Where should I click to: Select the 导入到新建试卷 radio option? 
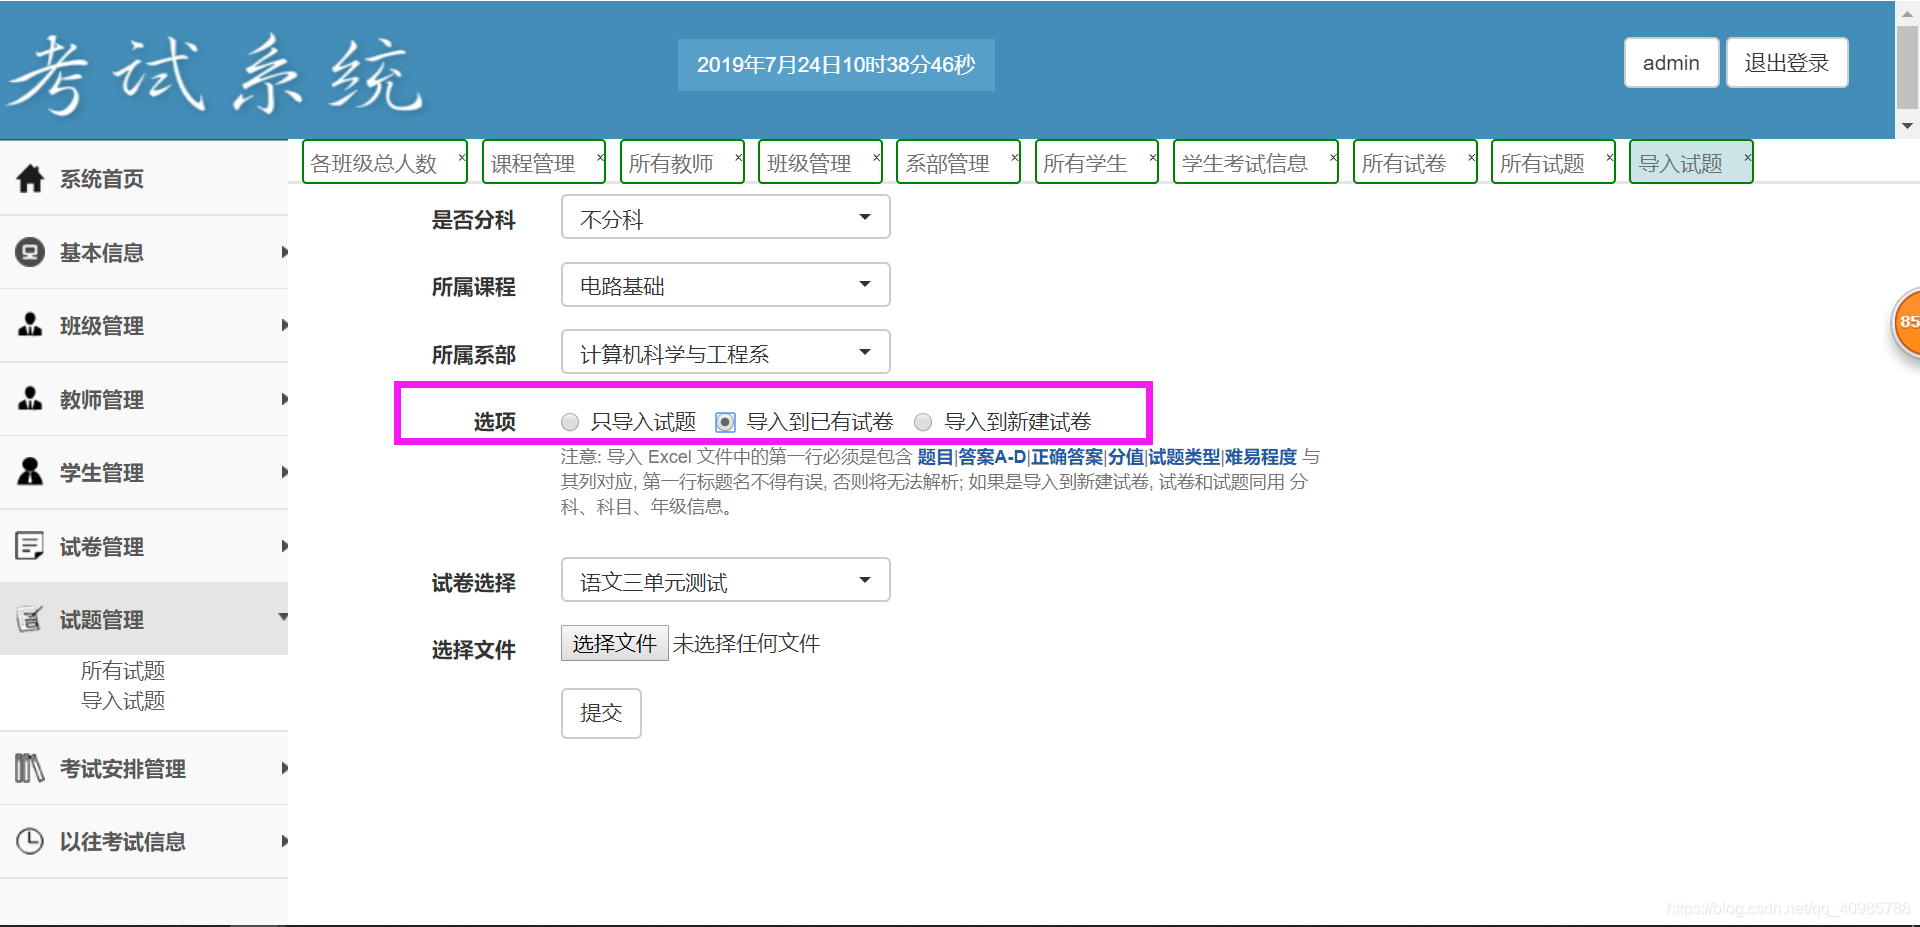(923, 422)
